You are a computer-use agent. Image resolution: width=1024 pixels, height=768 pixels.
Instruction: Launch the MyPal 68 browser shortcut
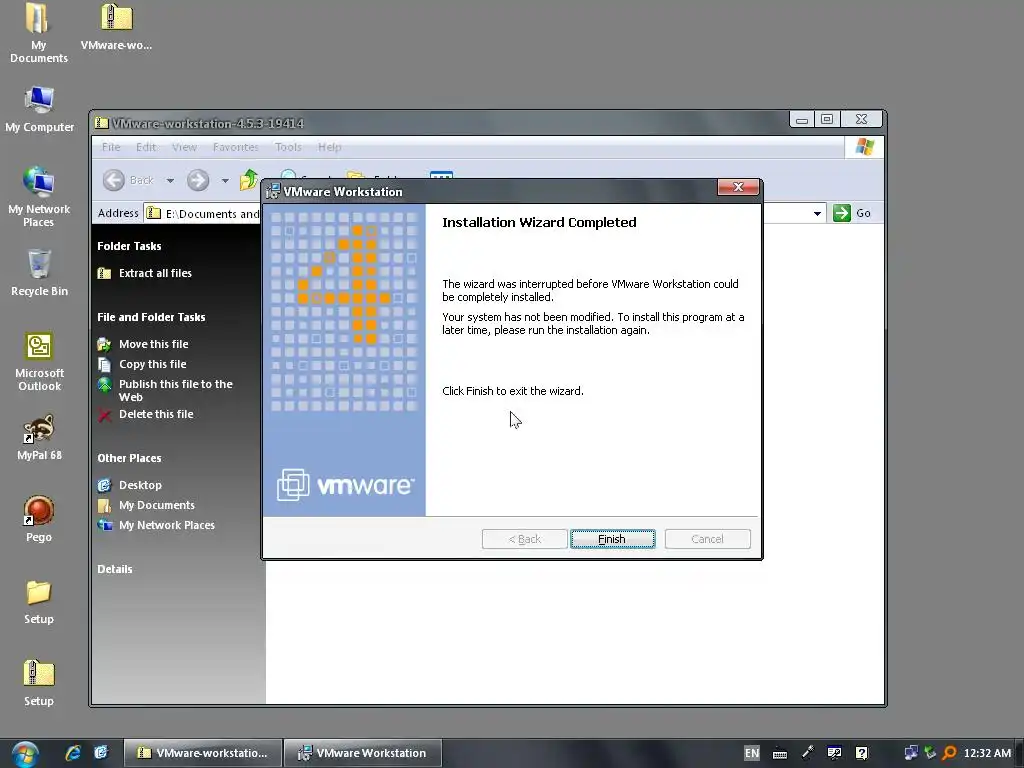pos(39,437)
